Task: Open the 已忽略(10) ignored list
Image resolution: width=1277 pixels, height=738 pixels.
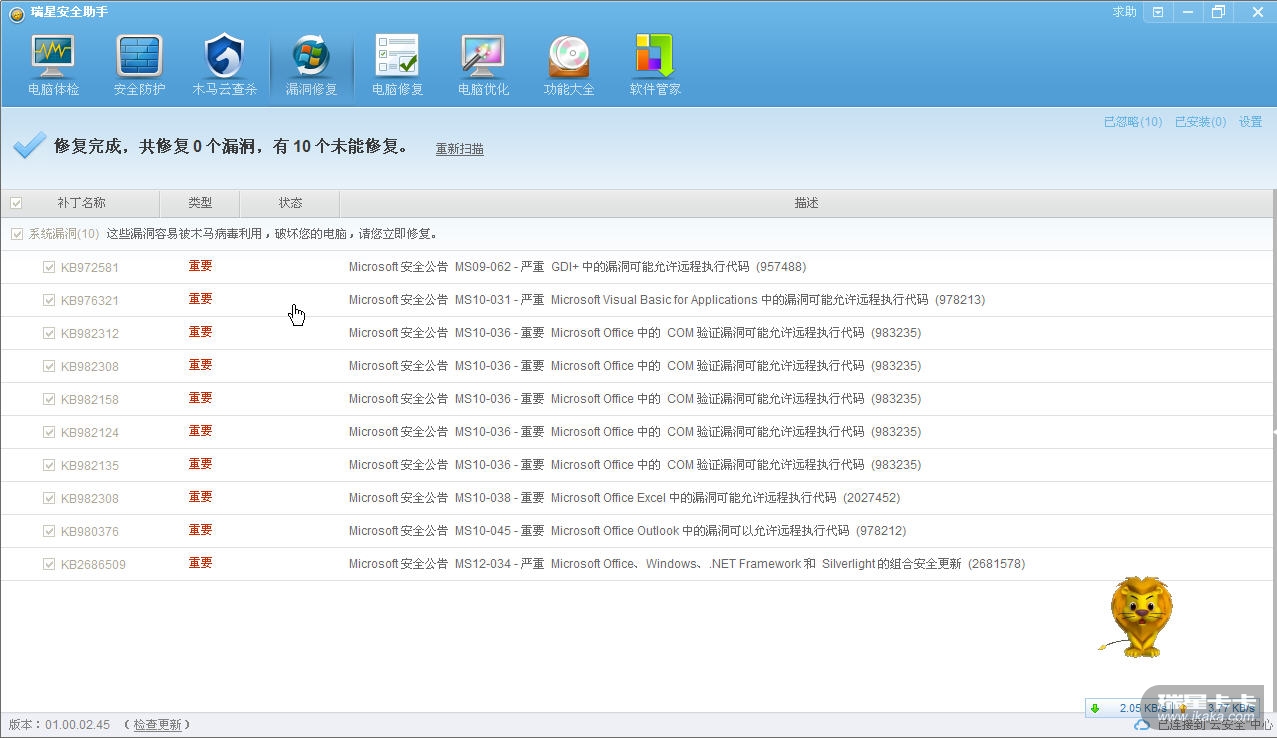Action: (1133, 122)
